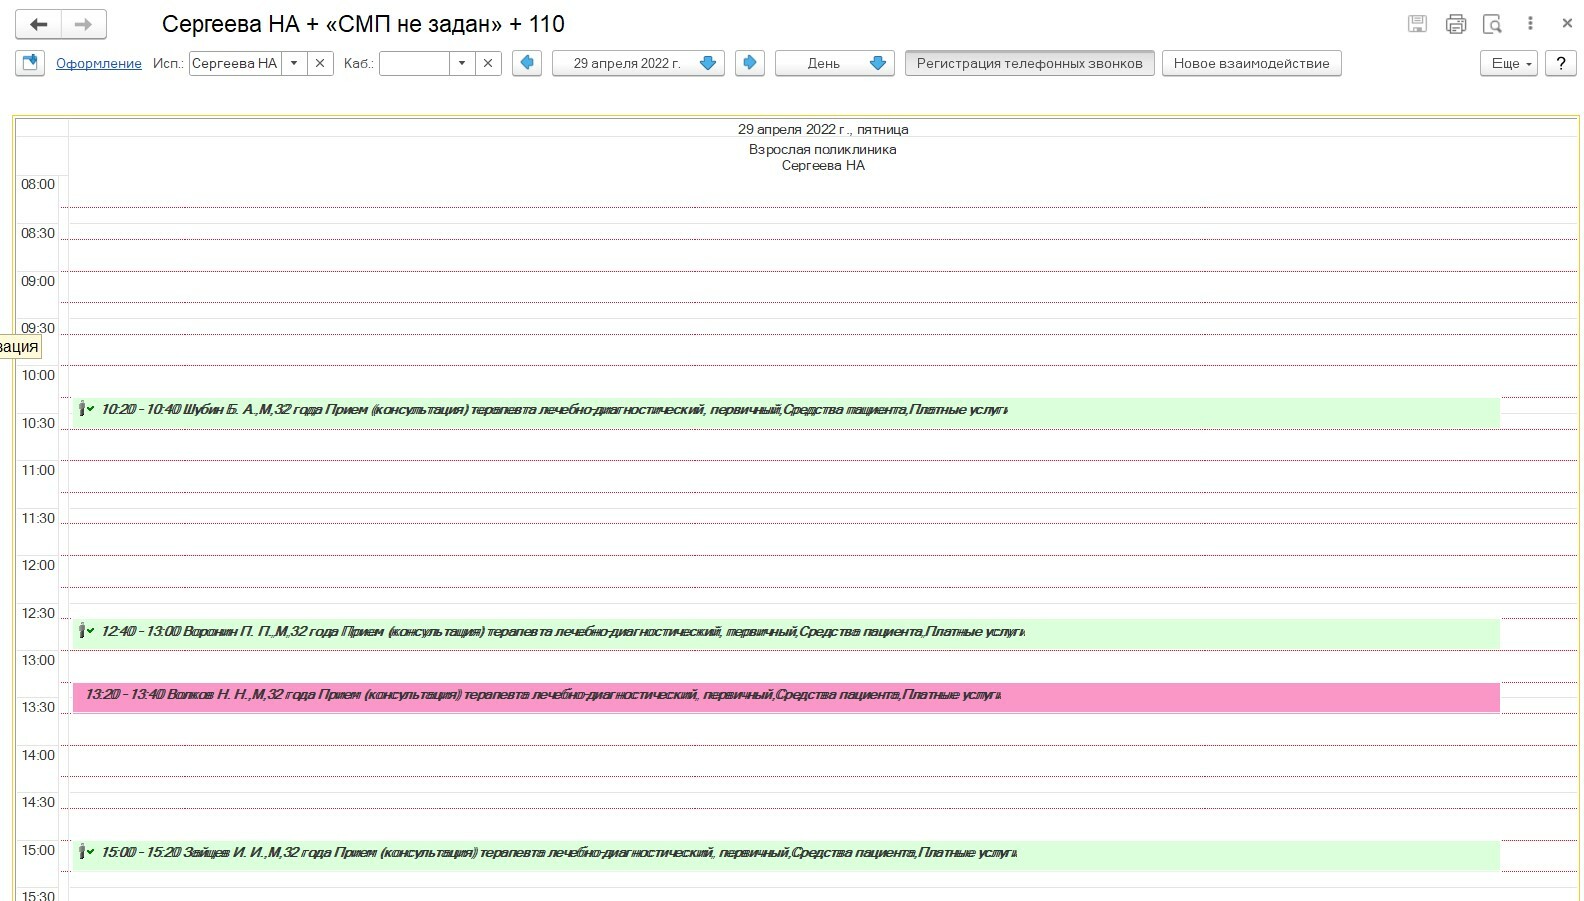Go forward with the right arrow button
This screenshot has width=1584, height=901.
point(84,24)
